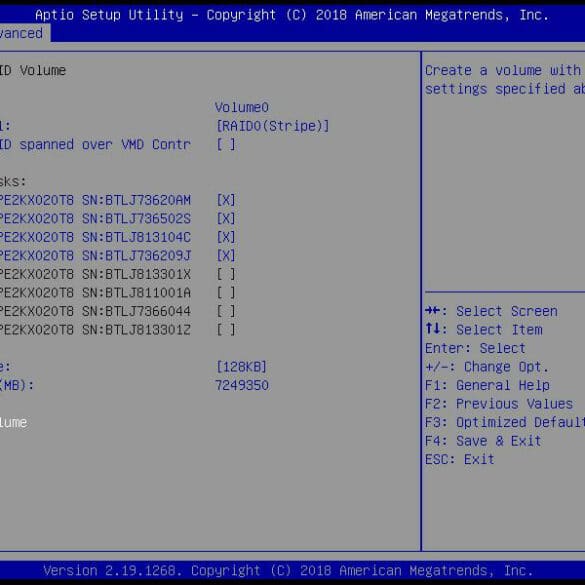Click the Version 2.19.1268 footer text
The width and height of the screenshot is (585, 585).
288,570
